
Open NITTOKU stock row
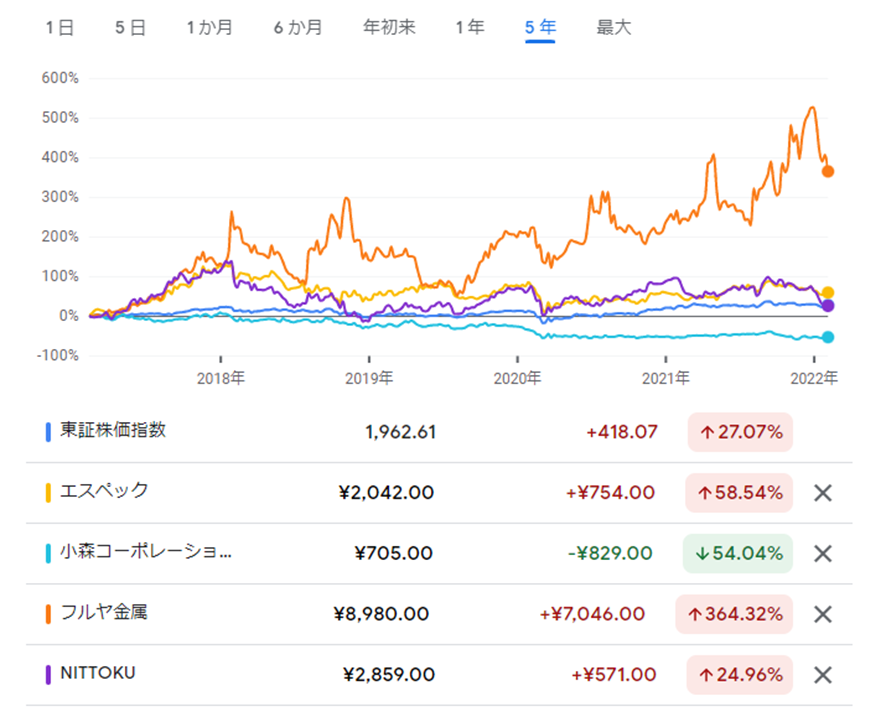coord(439,674)
